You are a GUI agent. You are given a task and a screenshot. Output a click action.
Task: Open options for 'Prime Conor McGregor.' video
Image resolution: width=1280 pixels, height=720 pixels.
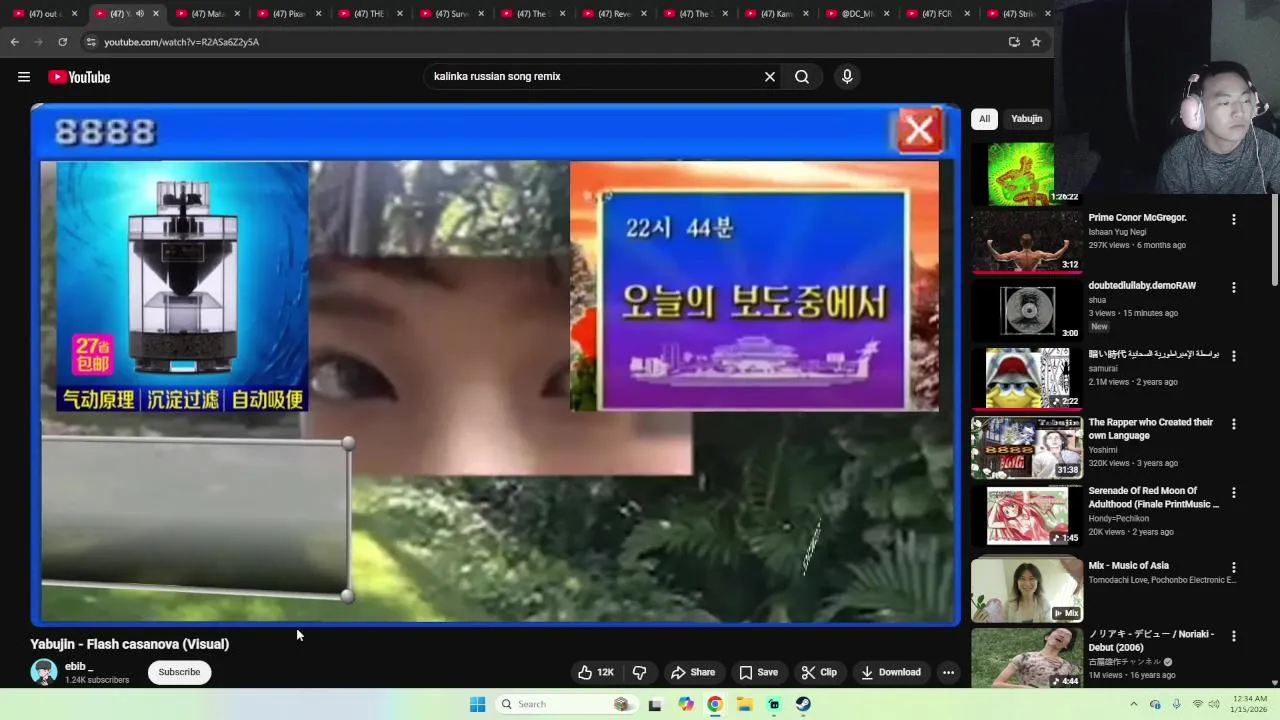(x=1233, y=219)
